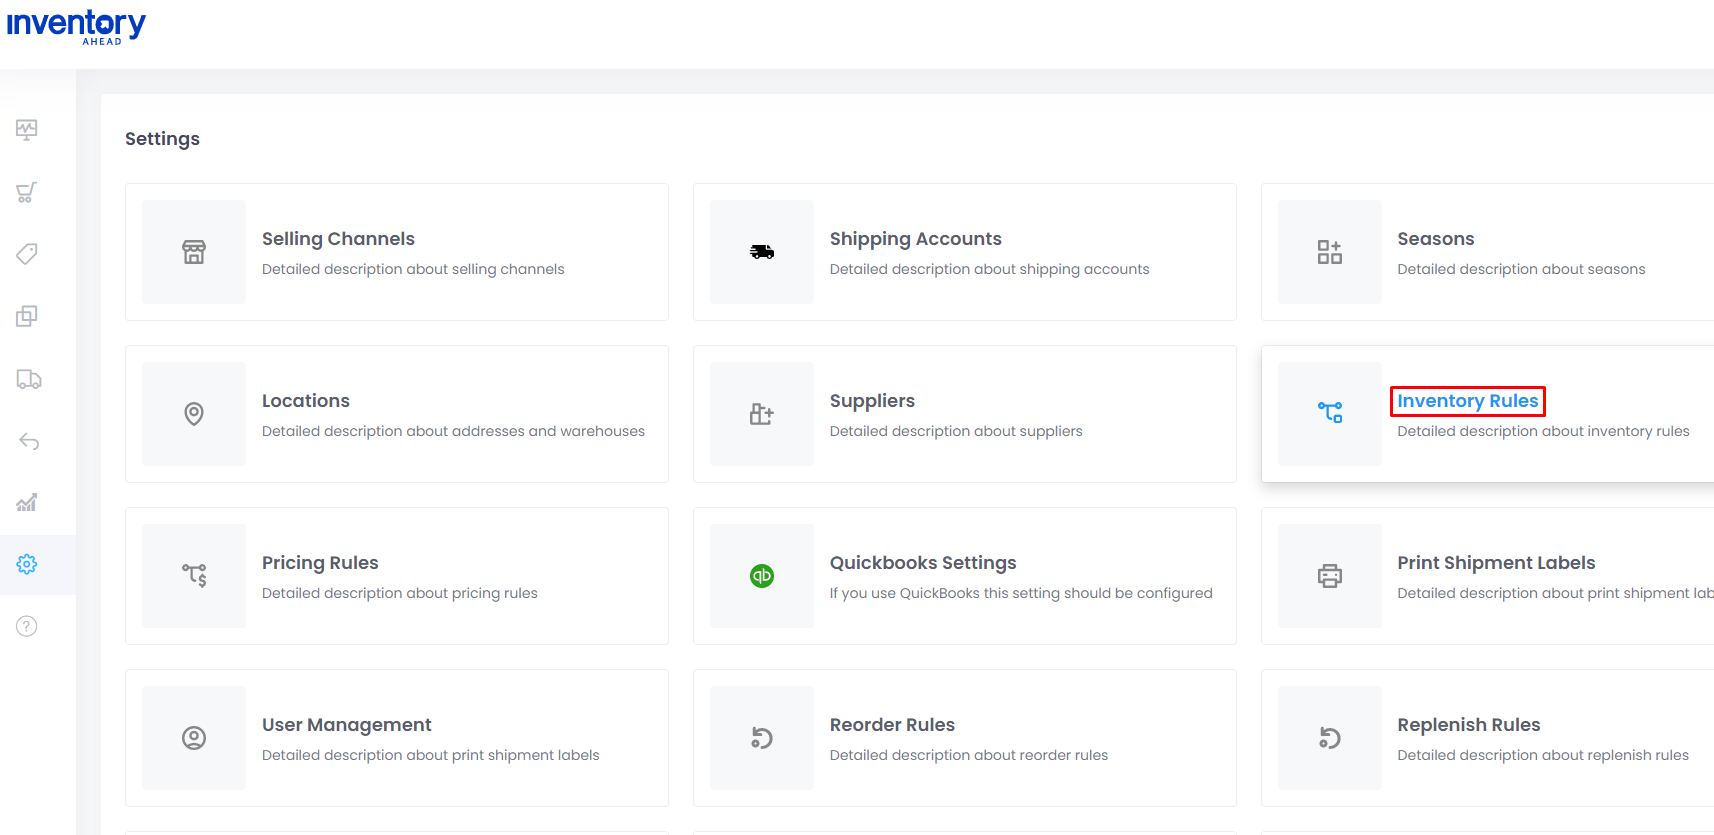Open Reorder Rules title
1714x835 pixels.
[892, 725]
